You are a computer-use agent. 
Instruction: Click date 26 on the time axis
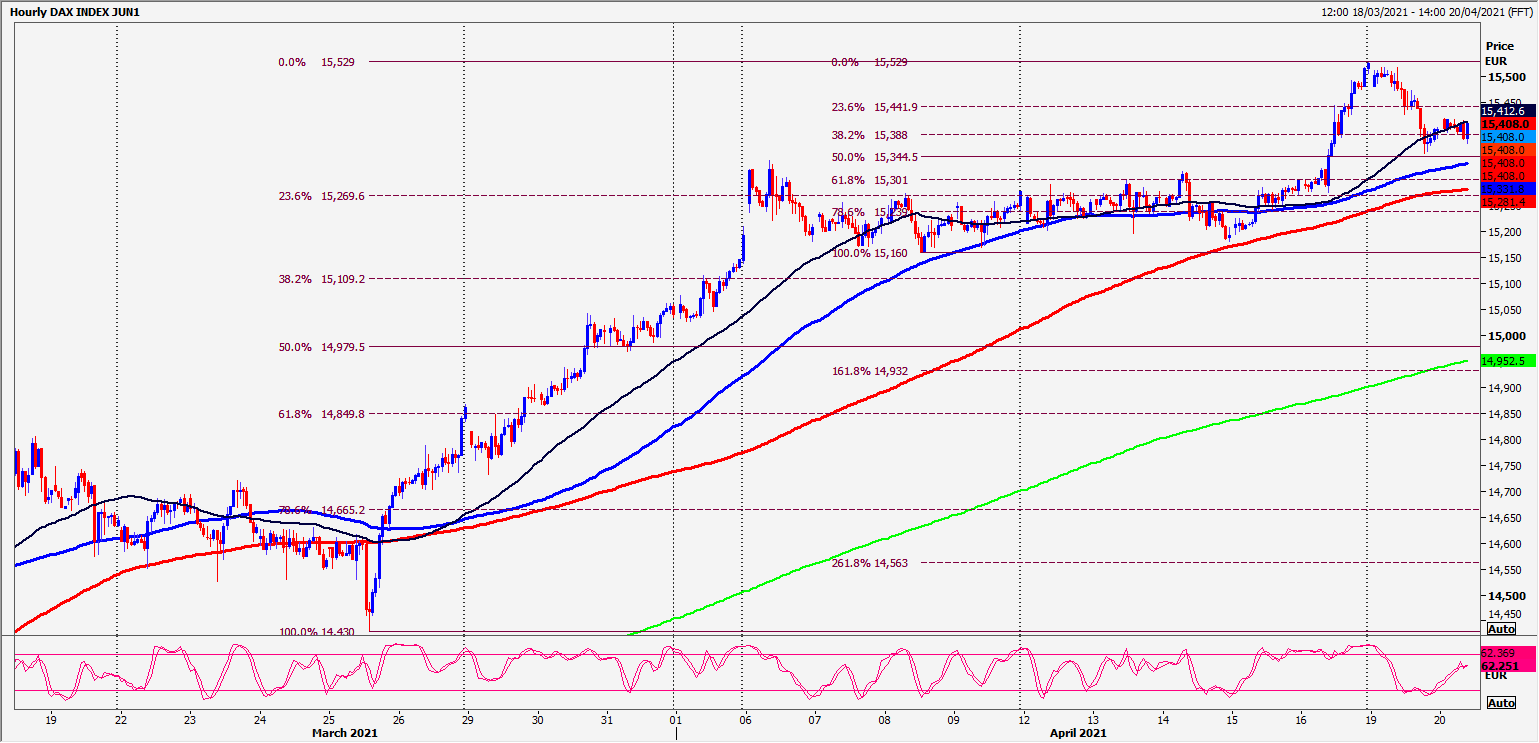click(x=397, y=719)
